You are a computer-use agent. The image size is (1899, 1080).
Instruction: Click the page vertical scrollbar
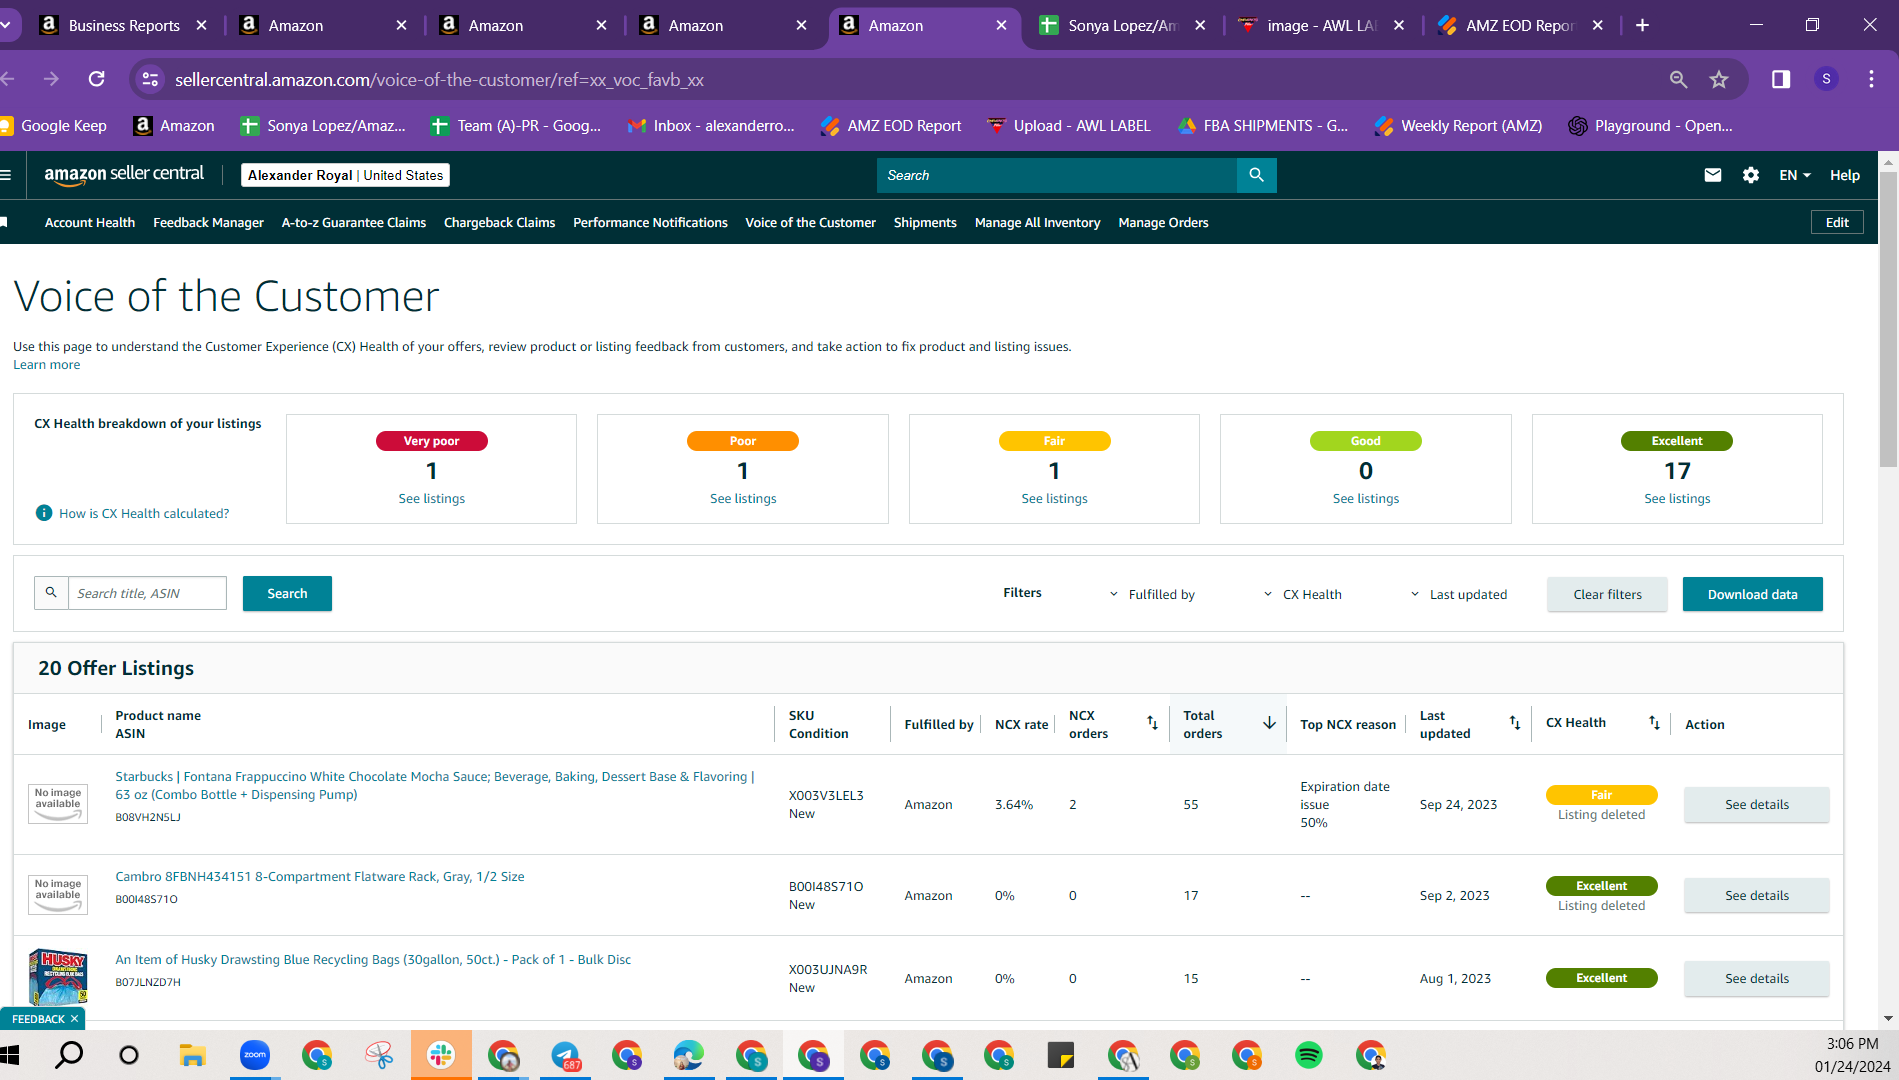point(1888,318)
